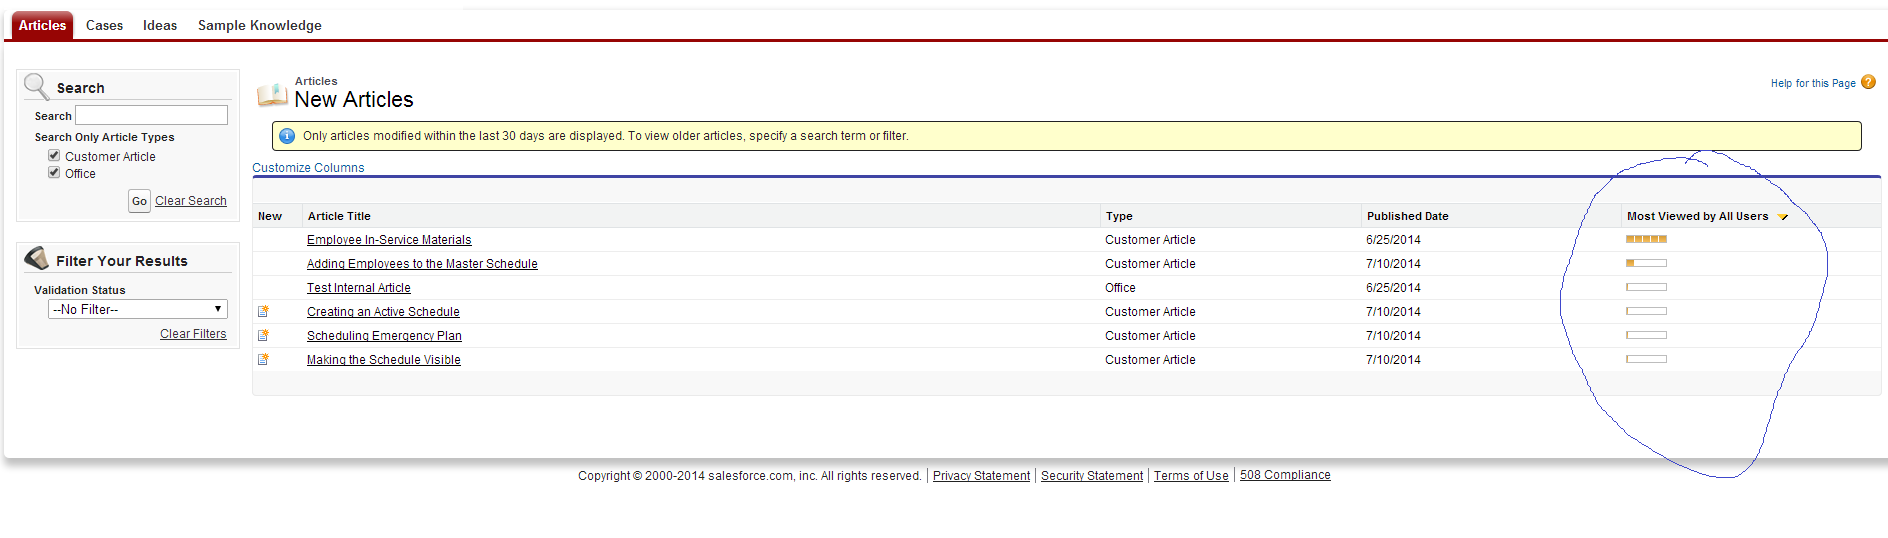Open the Validation Status filter dropdown
This screenshot has height=538, width=1888.
click(138, 310)
